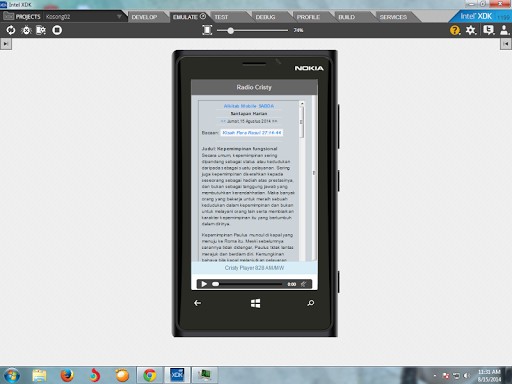Reload the emulated app
The width and height of the screenshot is (512, 384).
point(11,30)
